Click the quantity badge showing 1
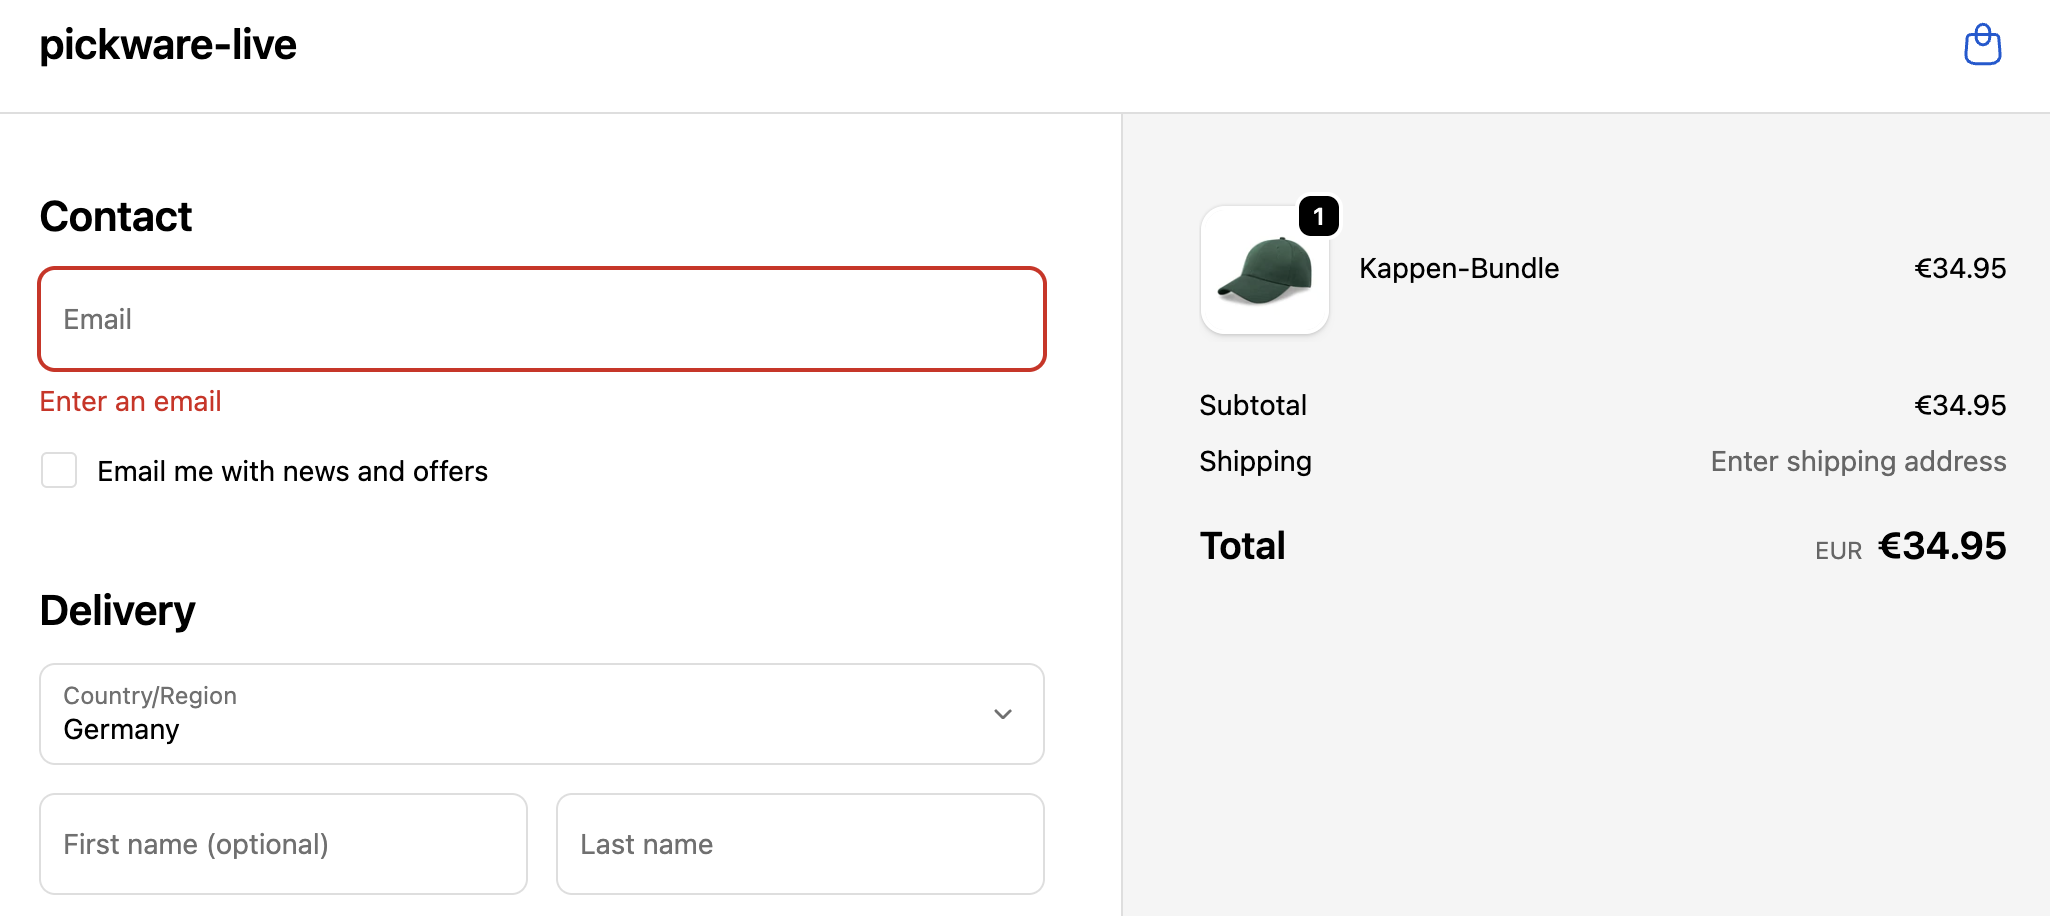2050x916 pixels. [1318, 216]
